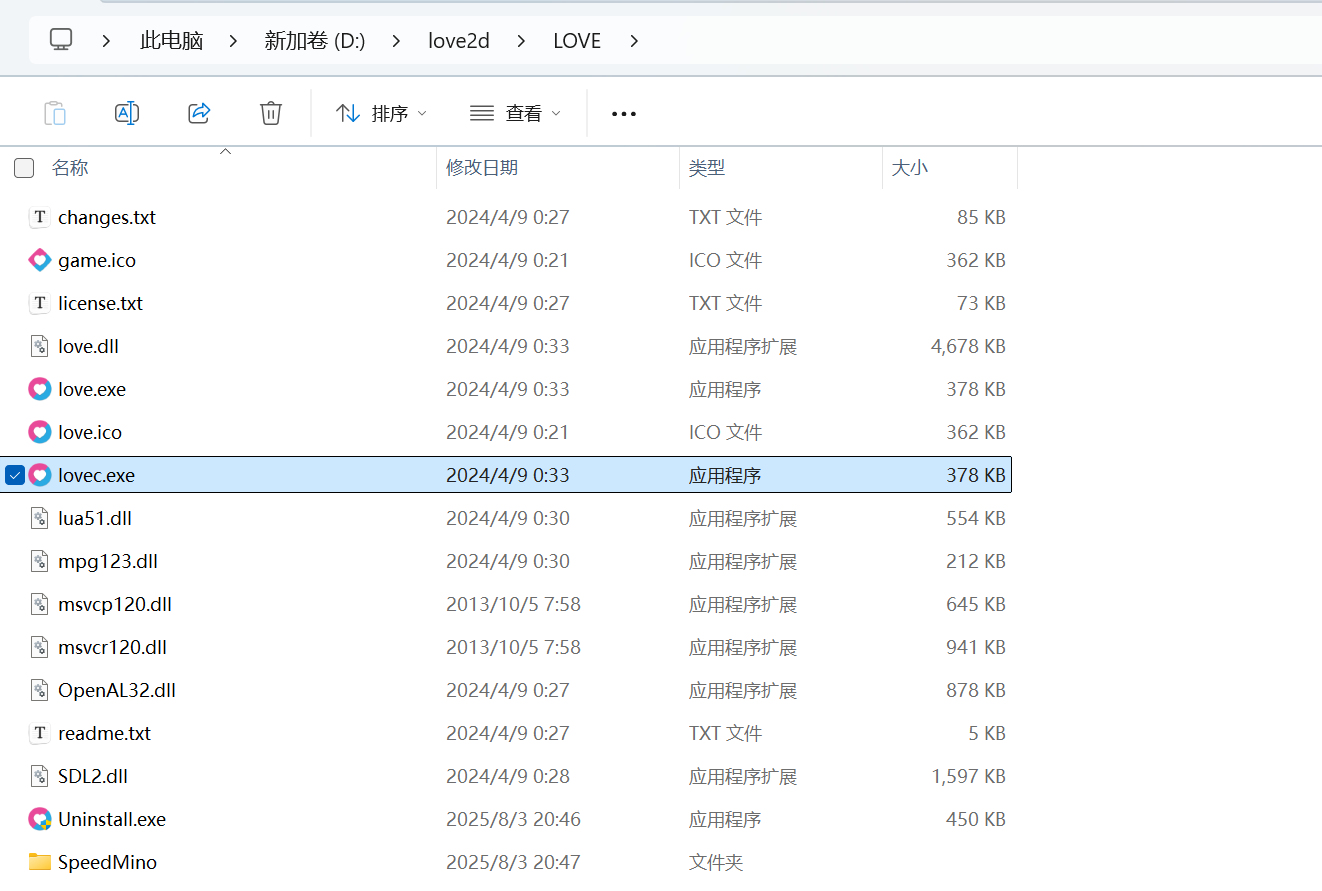1322x891 pixels.
Task: Expand the chevron after 新加卷 (D:)
Action: (x=397, y=41)
